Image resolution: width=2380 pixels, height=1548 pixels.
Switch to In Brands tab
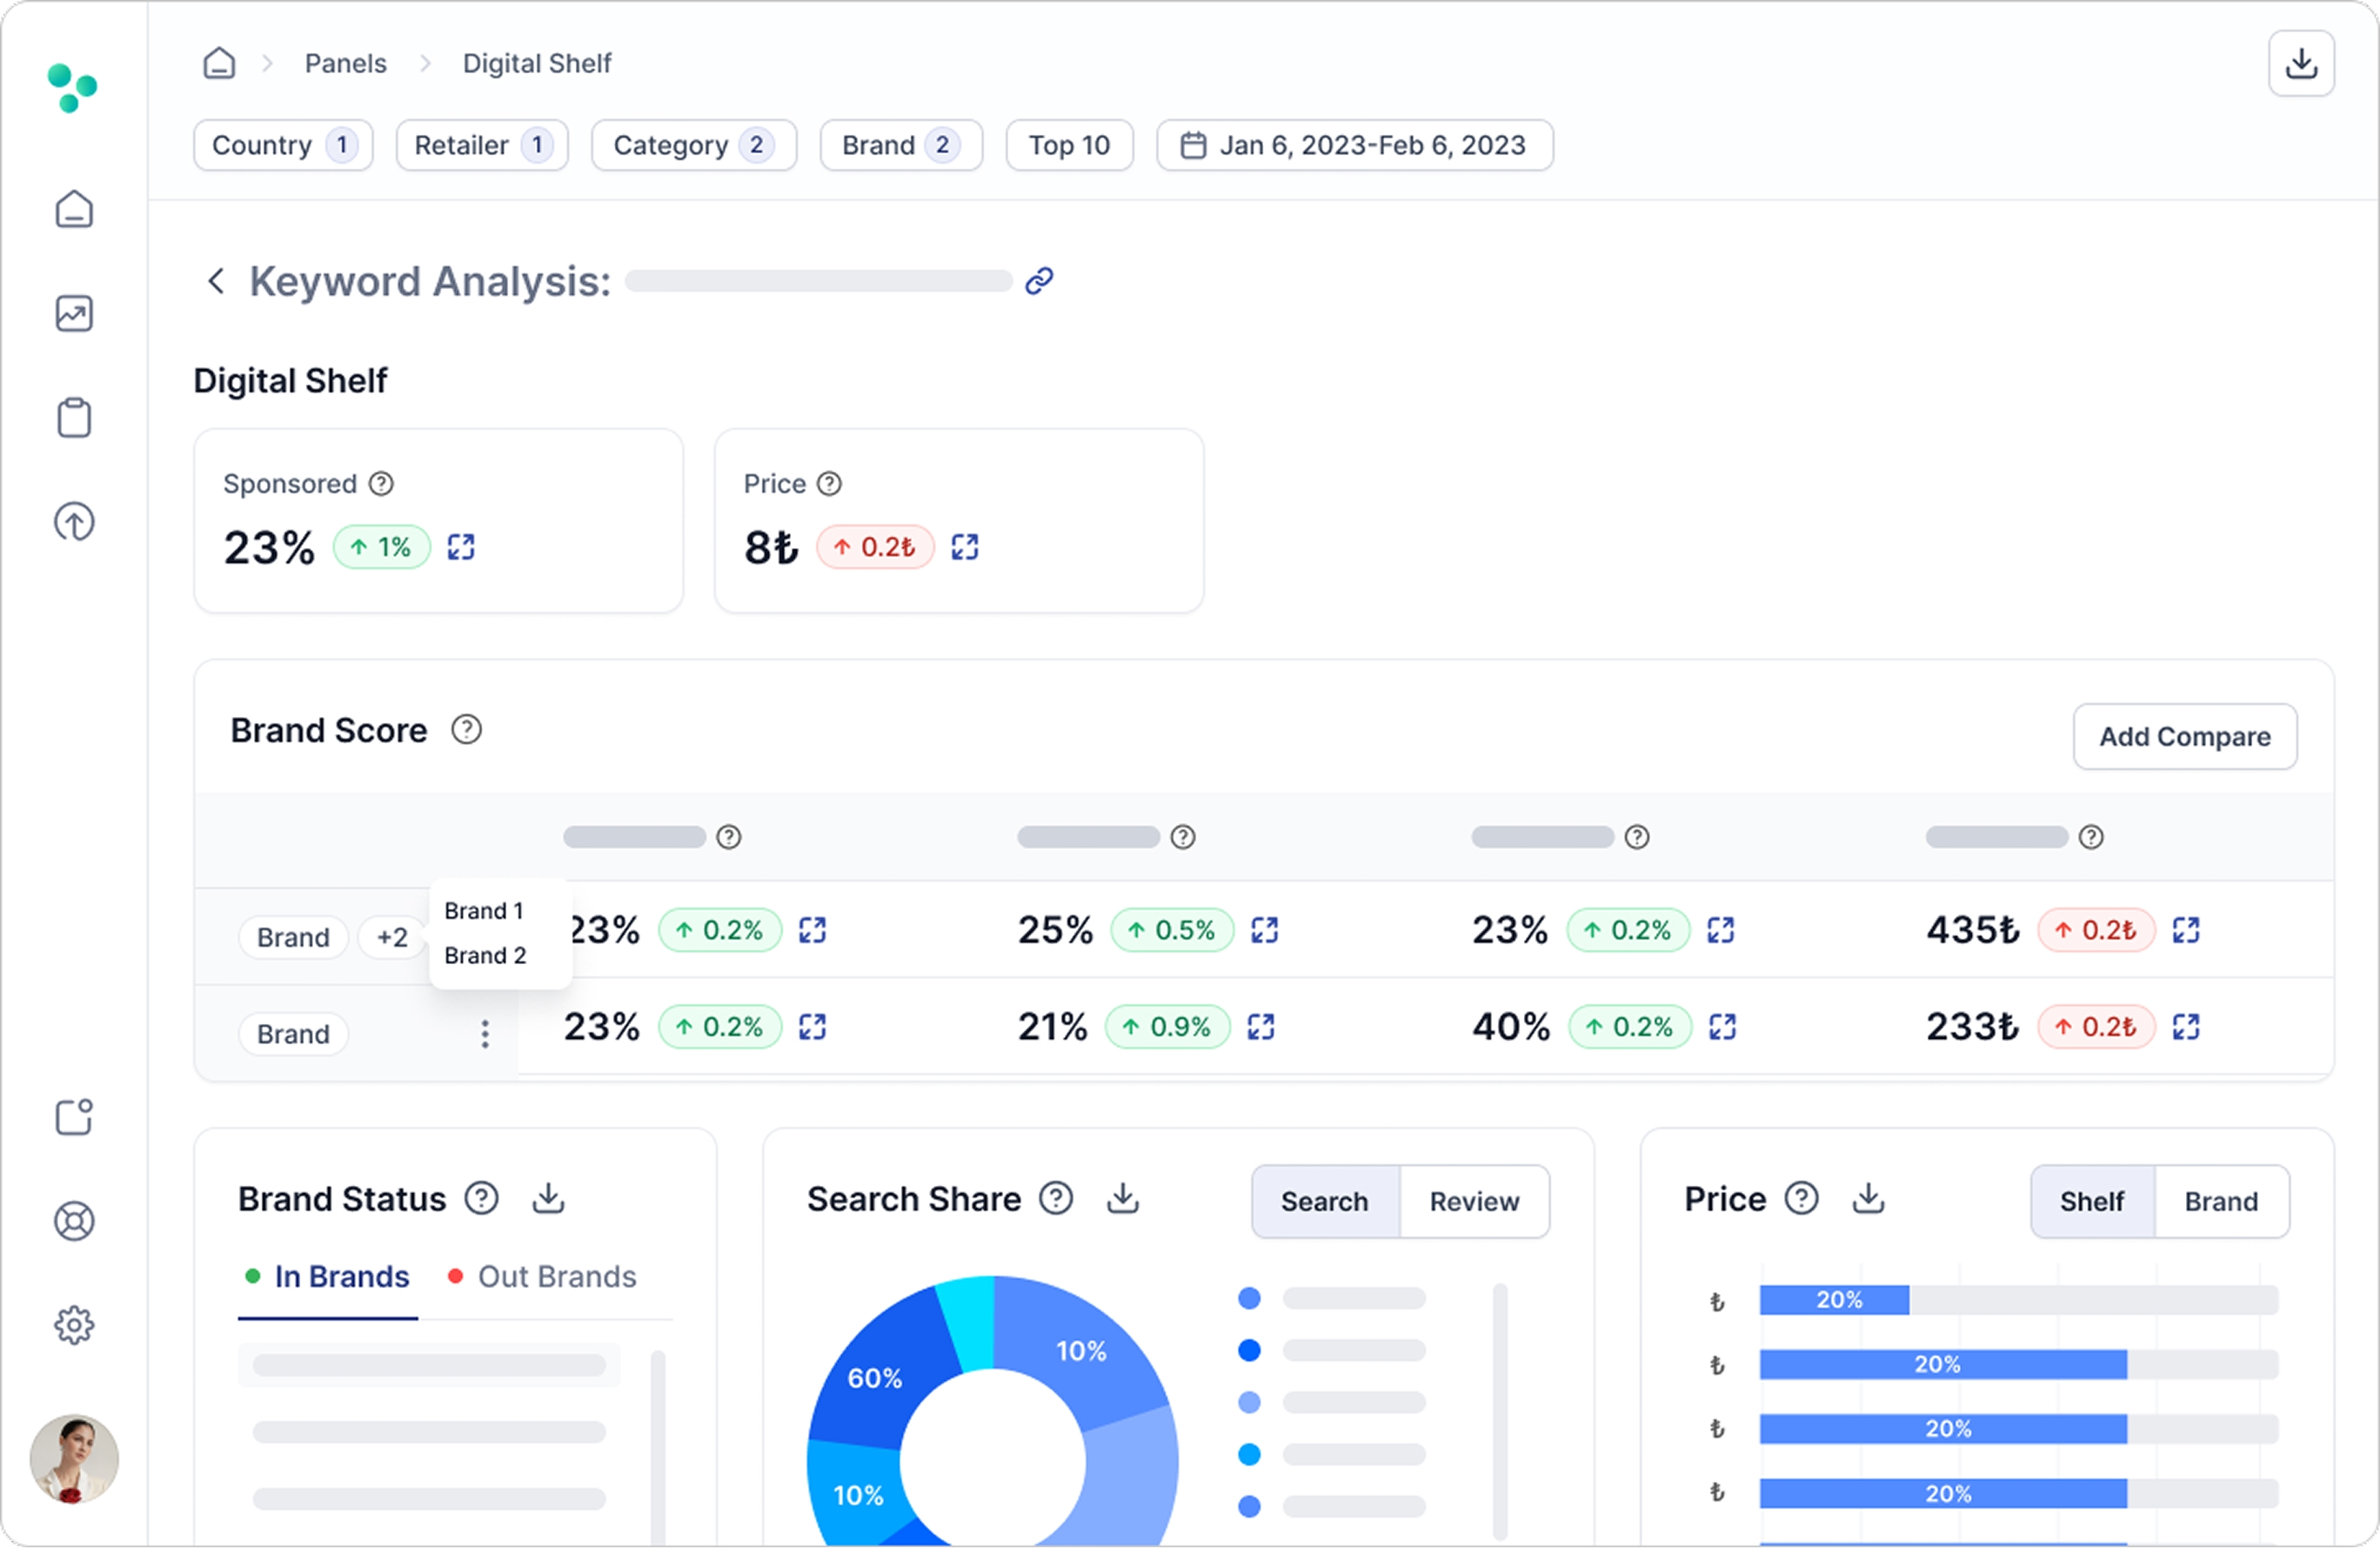tap(328, 1277)
